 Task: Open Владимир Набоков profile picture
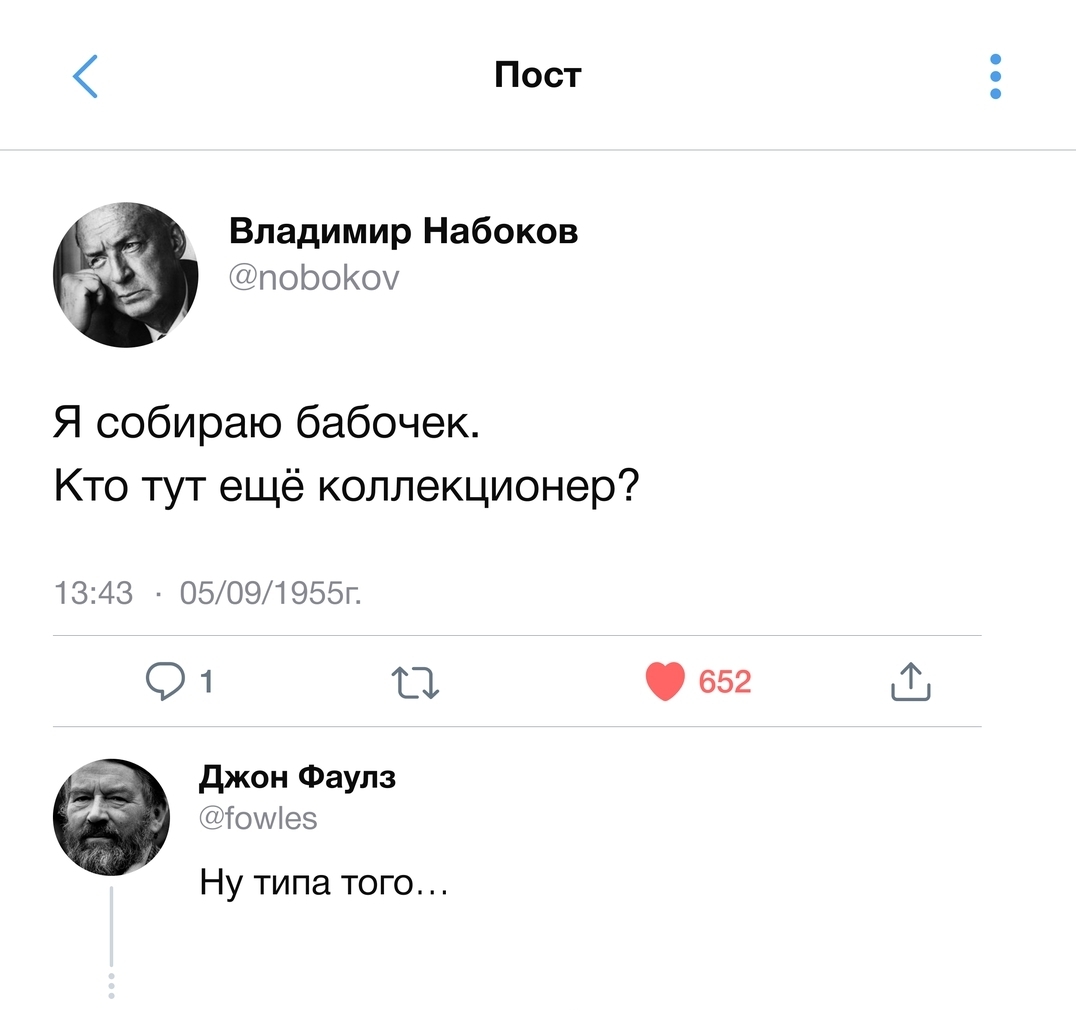125,275
